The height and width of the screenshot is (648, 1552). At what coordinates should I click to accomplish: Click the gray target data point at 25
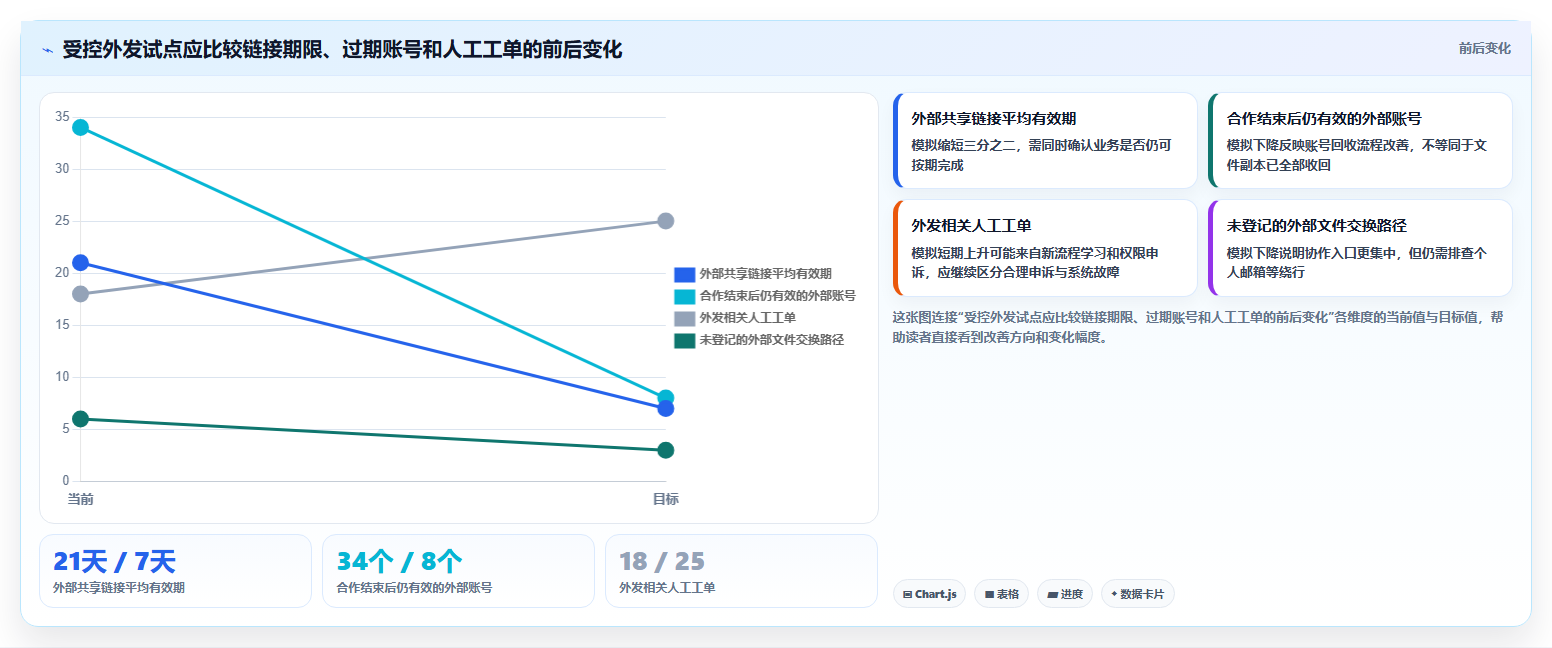click(666, 221)
